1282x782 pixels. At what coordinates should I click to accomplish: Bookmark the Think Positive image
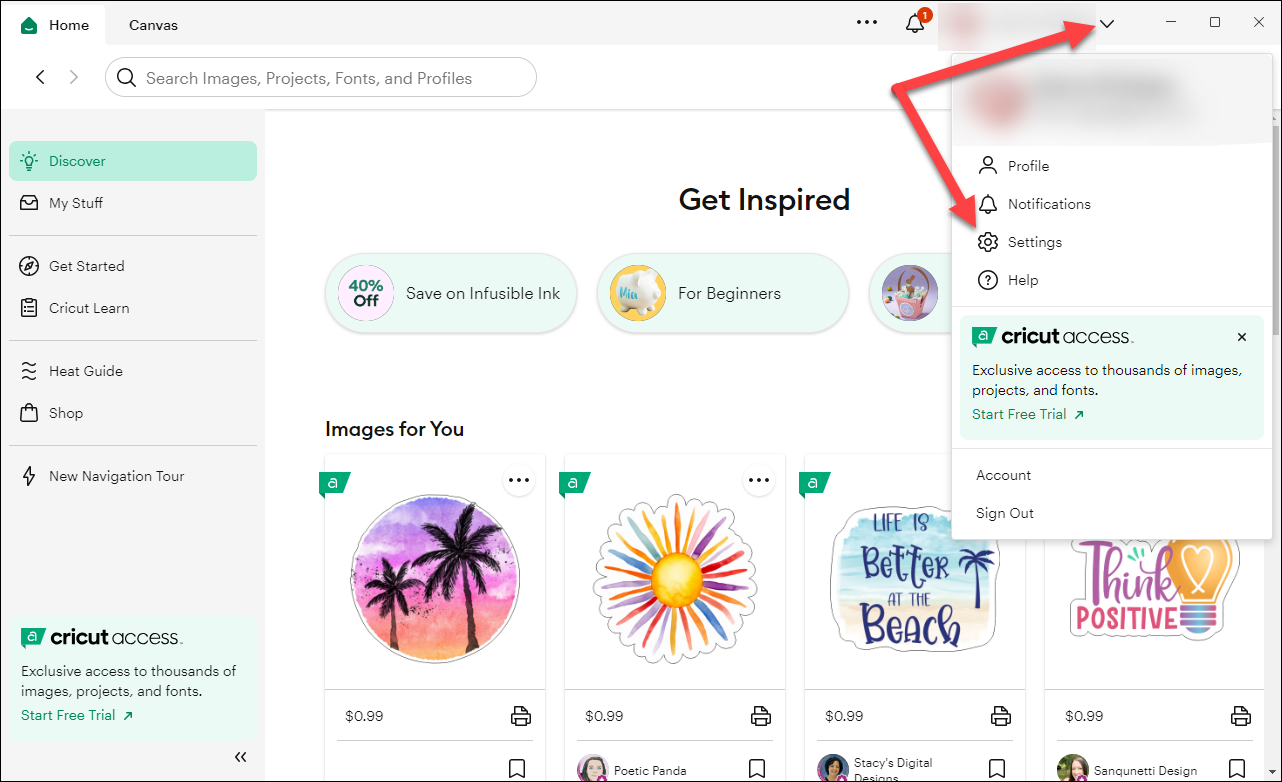1240,768
